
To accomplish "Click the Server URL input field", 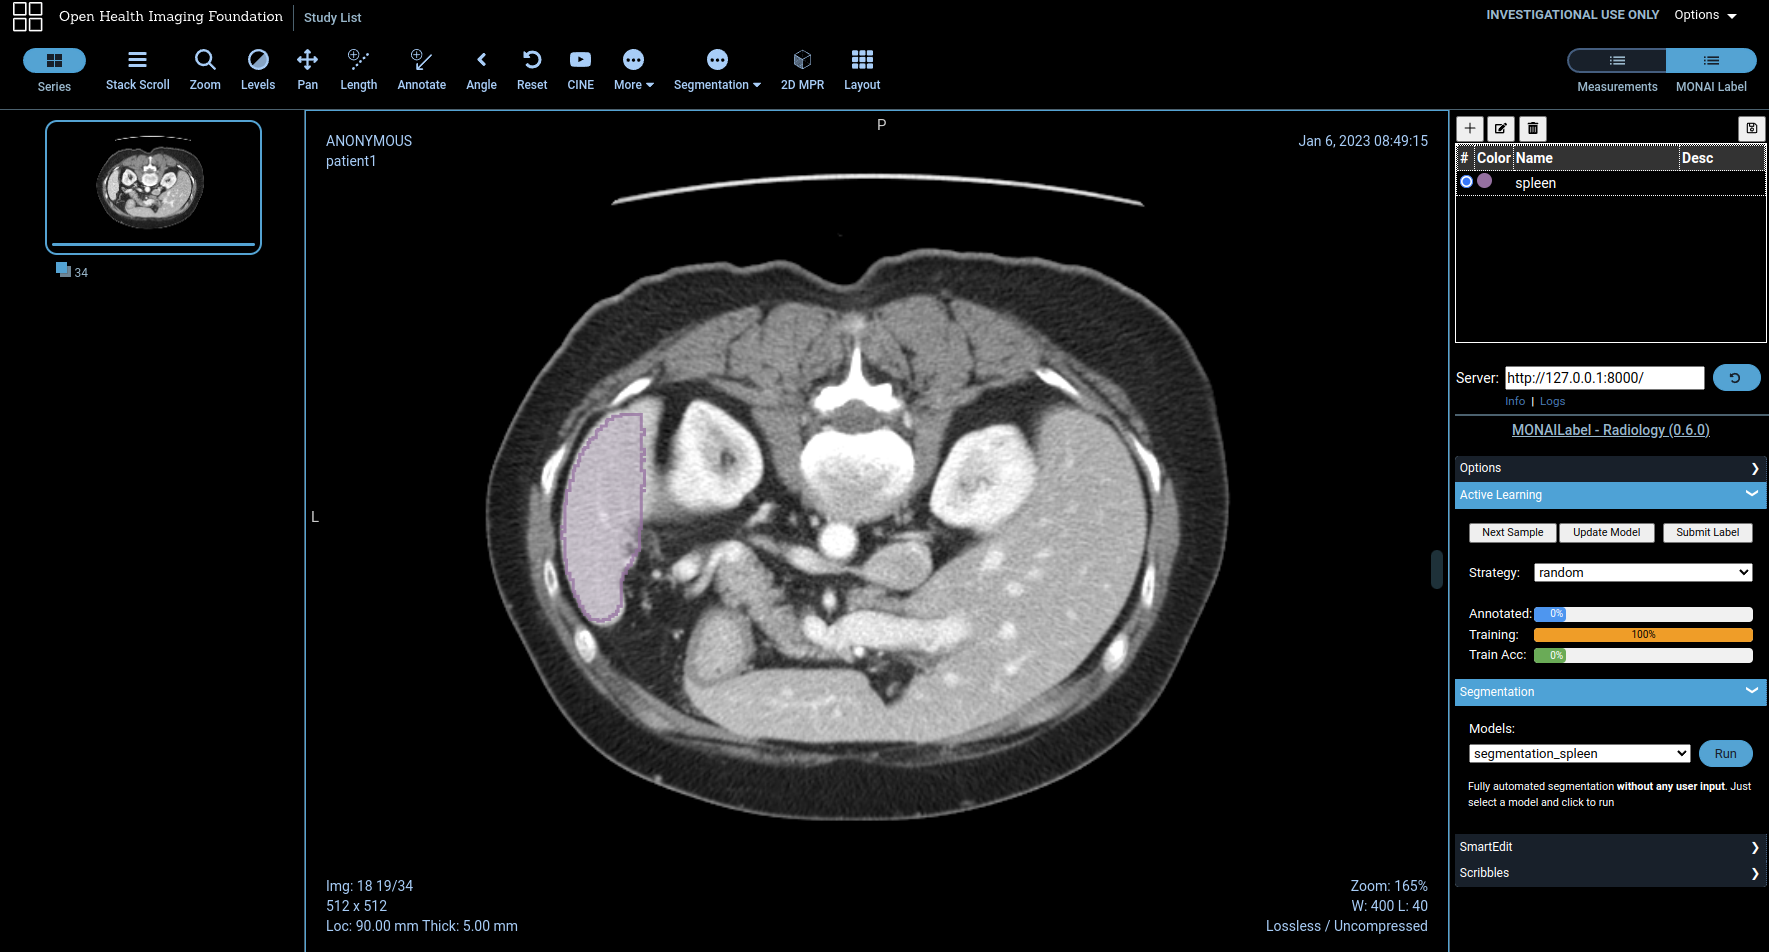I will click(x=1605, y=378).
